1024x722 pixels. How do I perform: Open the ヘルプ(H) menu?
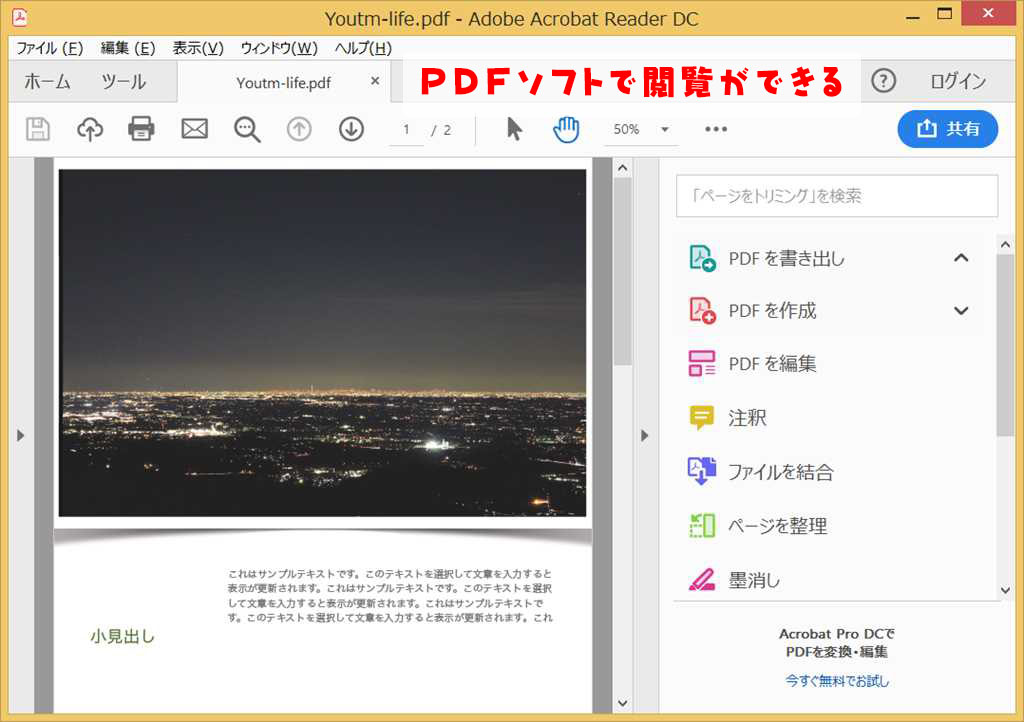[363, 48]
